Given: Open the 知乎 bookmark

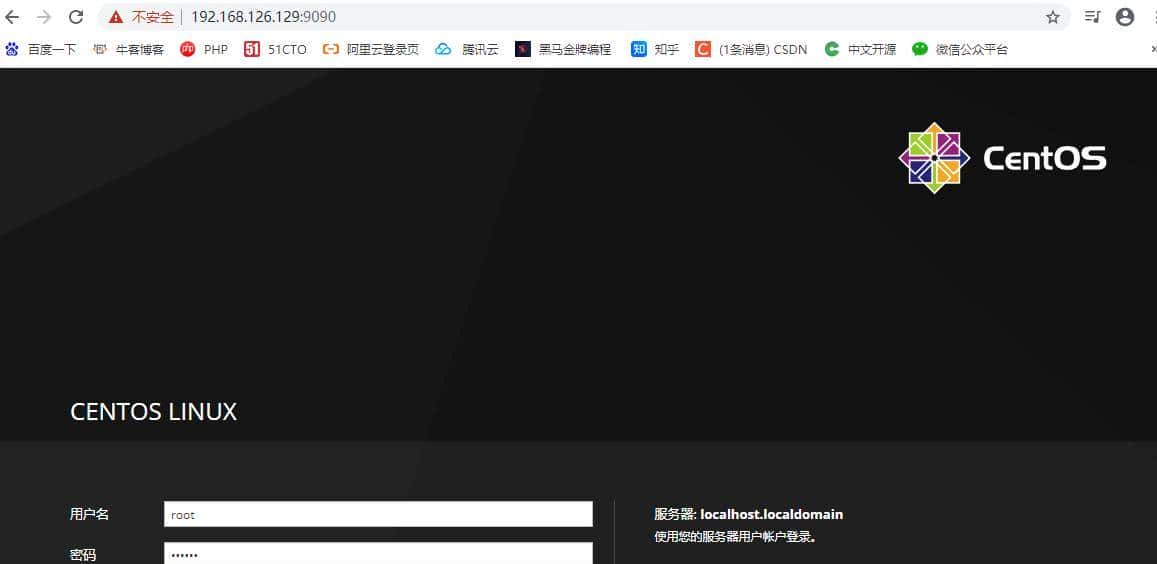Looking at the screenshot, I should tap(655, 49).
